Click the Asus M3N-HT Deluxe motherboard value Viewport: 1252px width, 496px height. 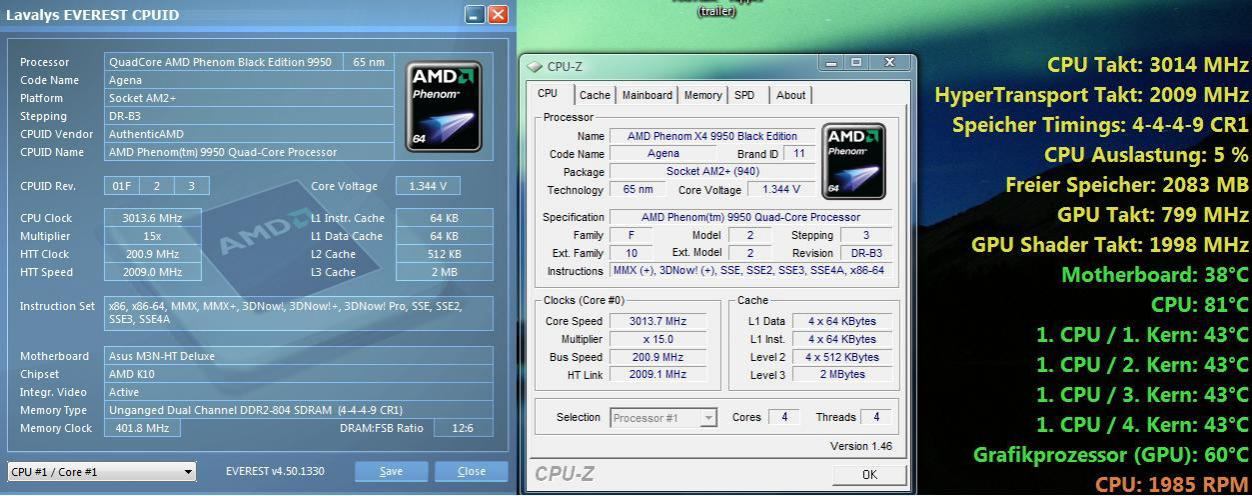point(299,356)
